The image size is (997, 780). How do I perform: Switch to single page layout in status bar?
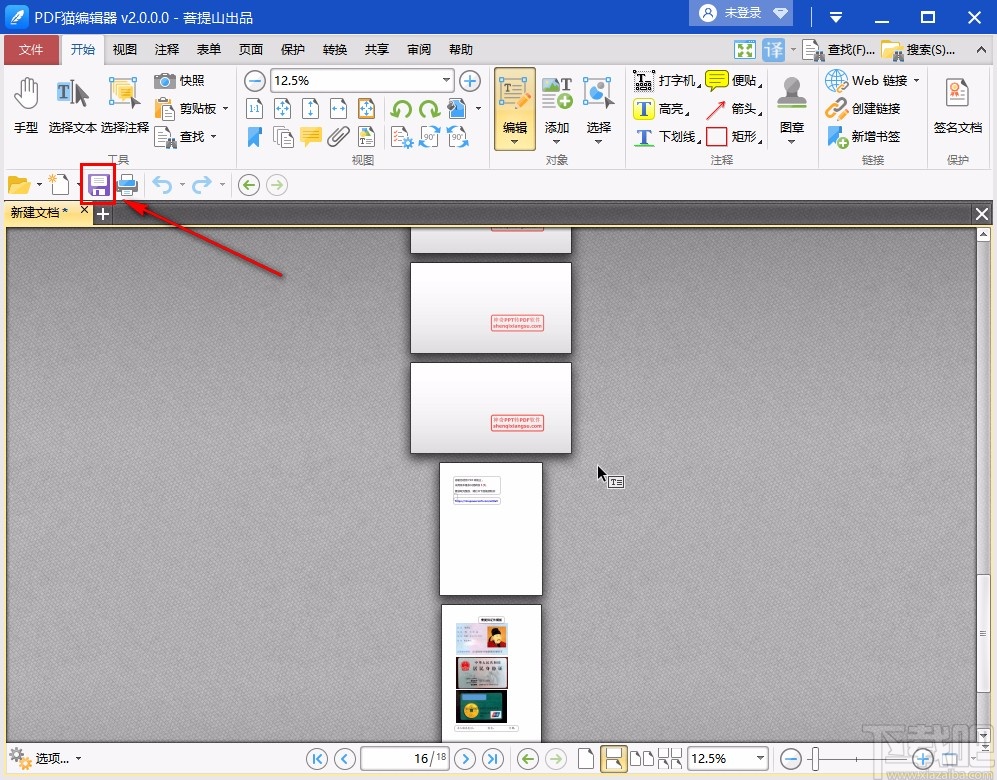586,758
